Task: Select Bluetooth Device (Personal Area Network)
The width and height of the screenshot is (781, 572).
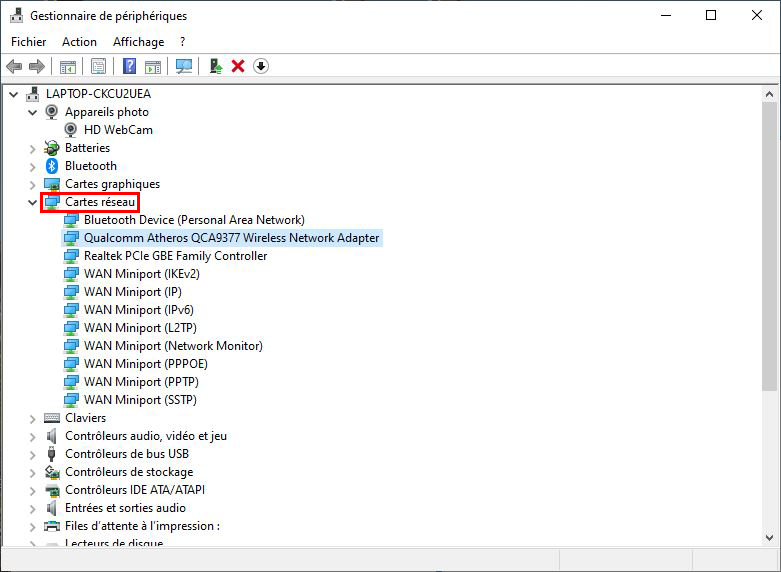Action: (194, 220)
